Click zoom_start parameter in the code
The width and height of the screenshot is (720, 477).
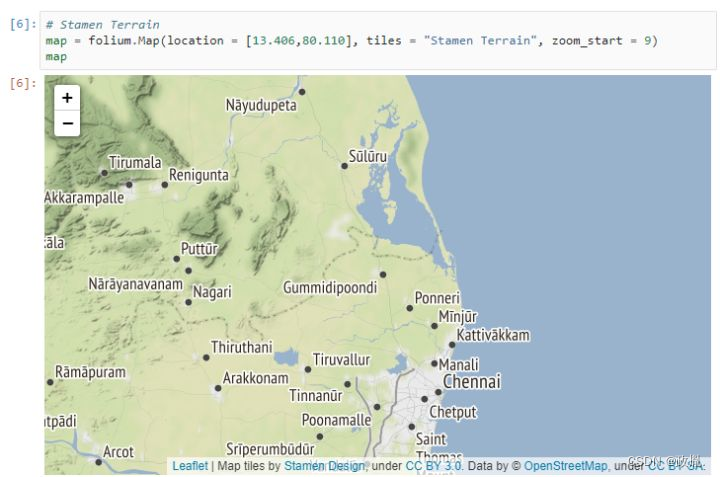click(x=586, y=40)
